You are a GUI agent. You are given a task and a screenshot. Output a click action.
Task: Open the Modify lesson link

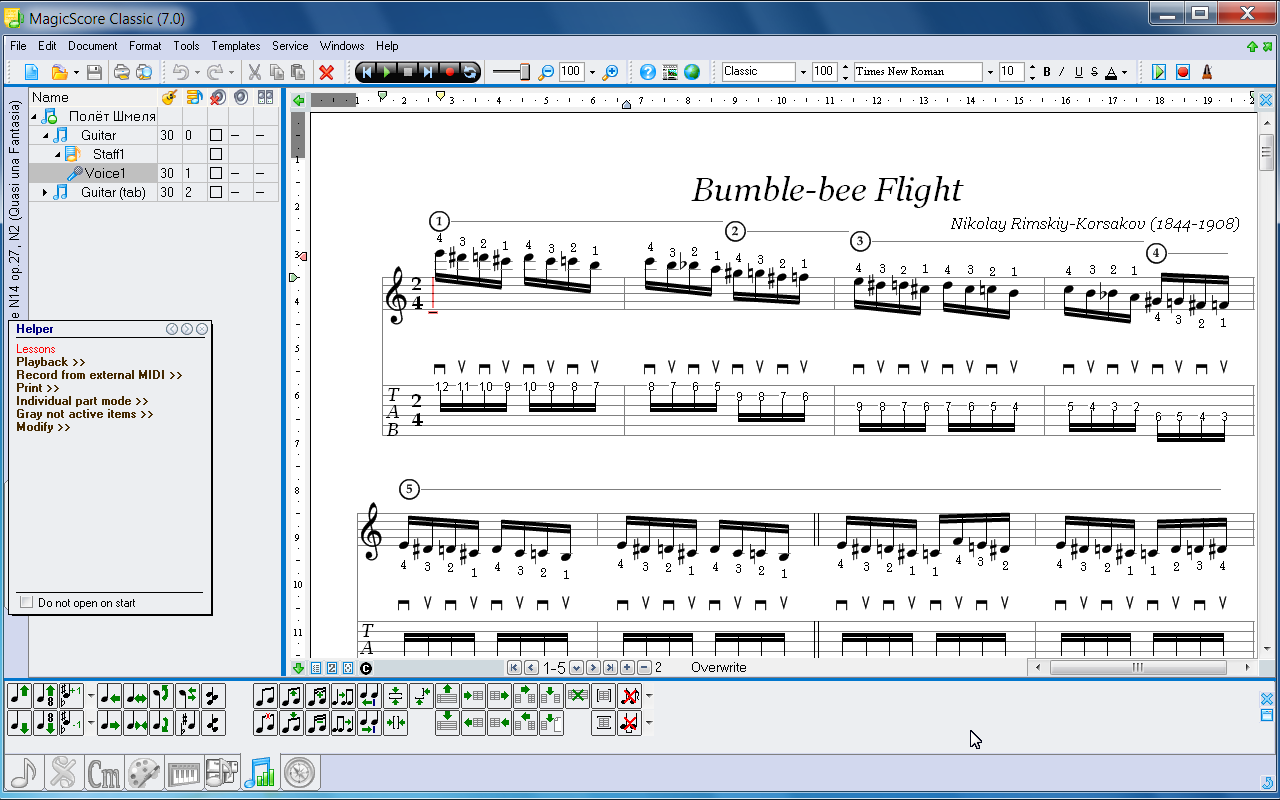43,427
